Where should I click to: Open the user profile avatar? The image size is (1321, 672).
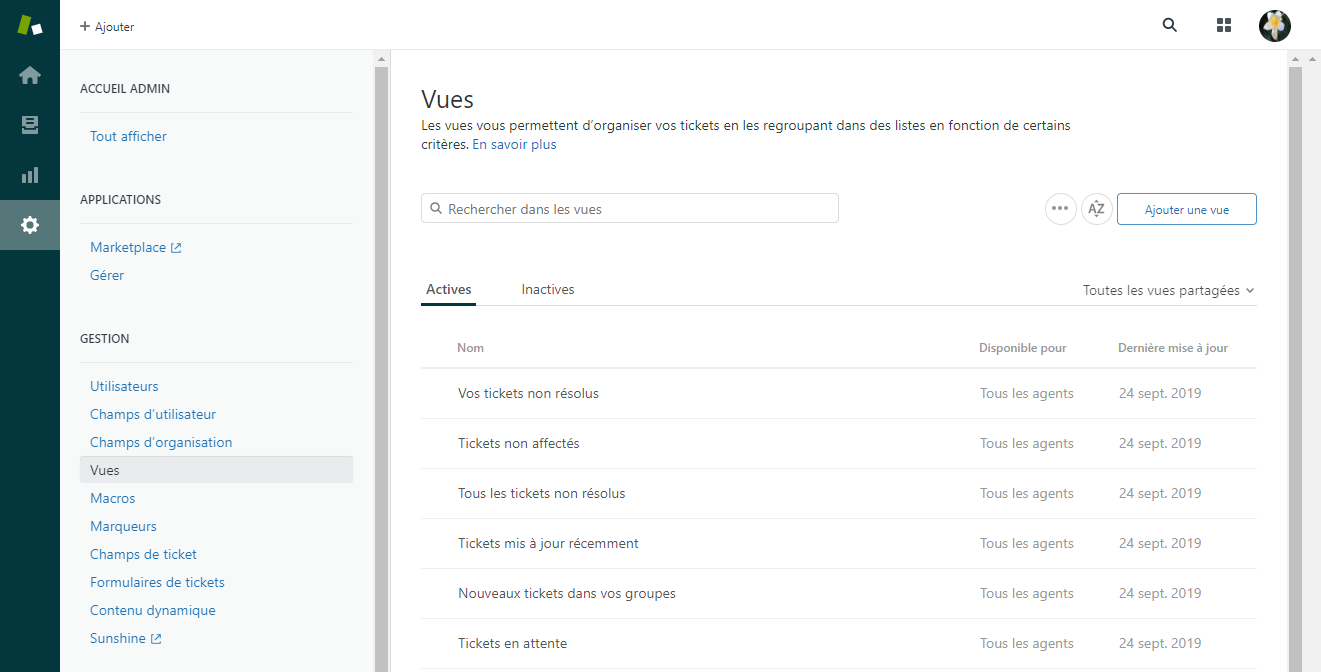click(1274, 26)
